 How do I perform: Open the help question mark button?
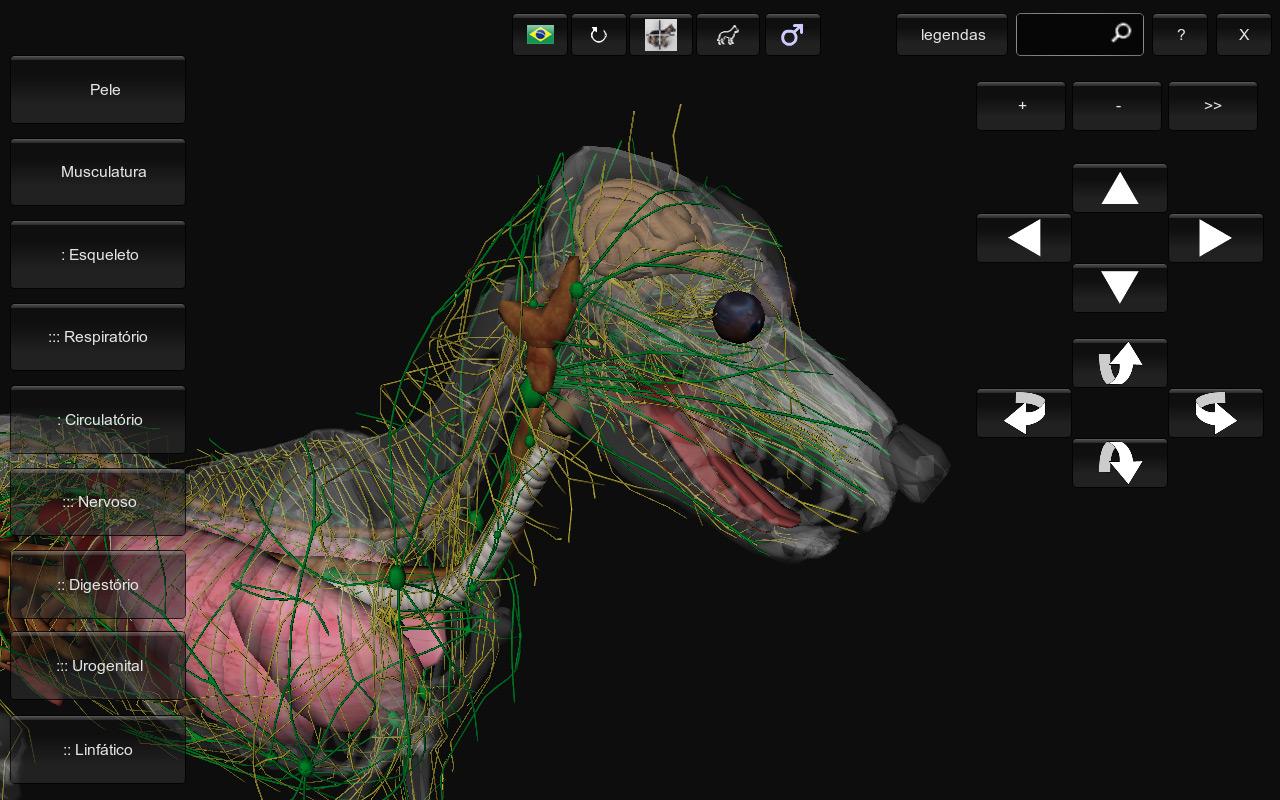tap(1180, 34)
